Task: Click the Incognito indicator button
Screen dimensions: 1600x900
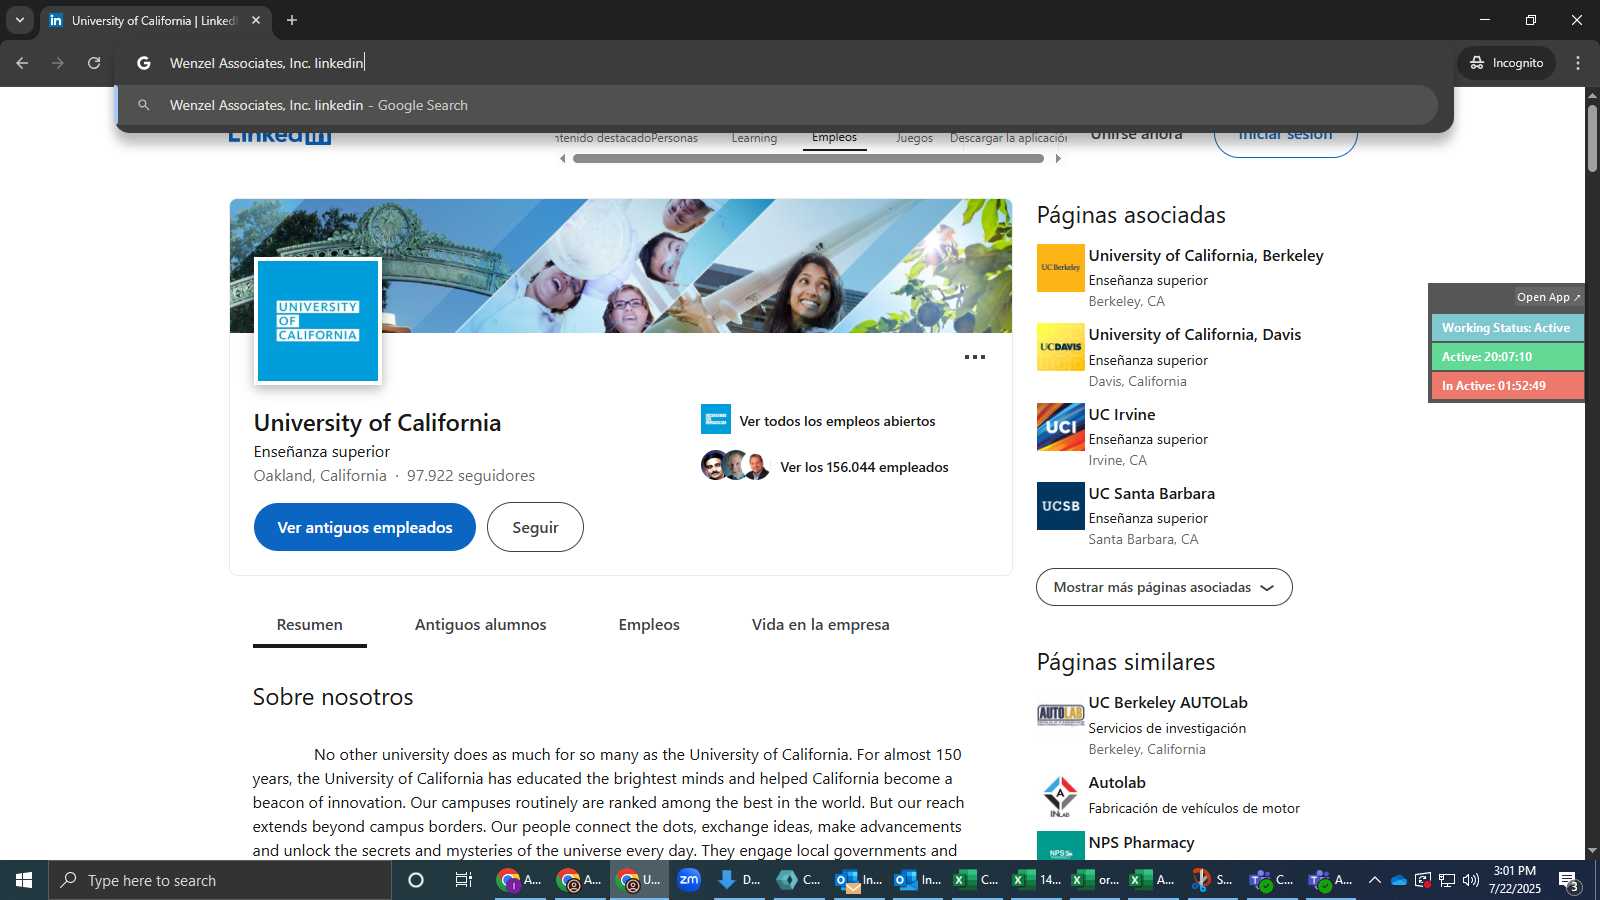Action: coord(1506,63)
